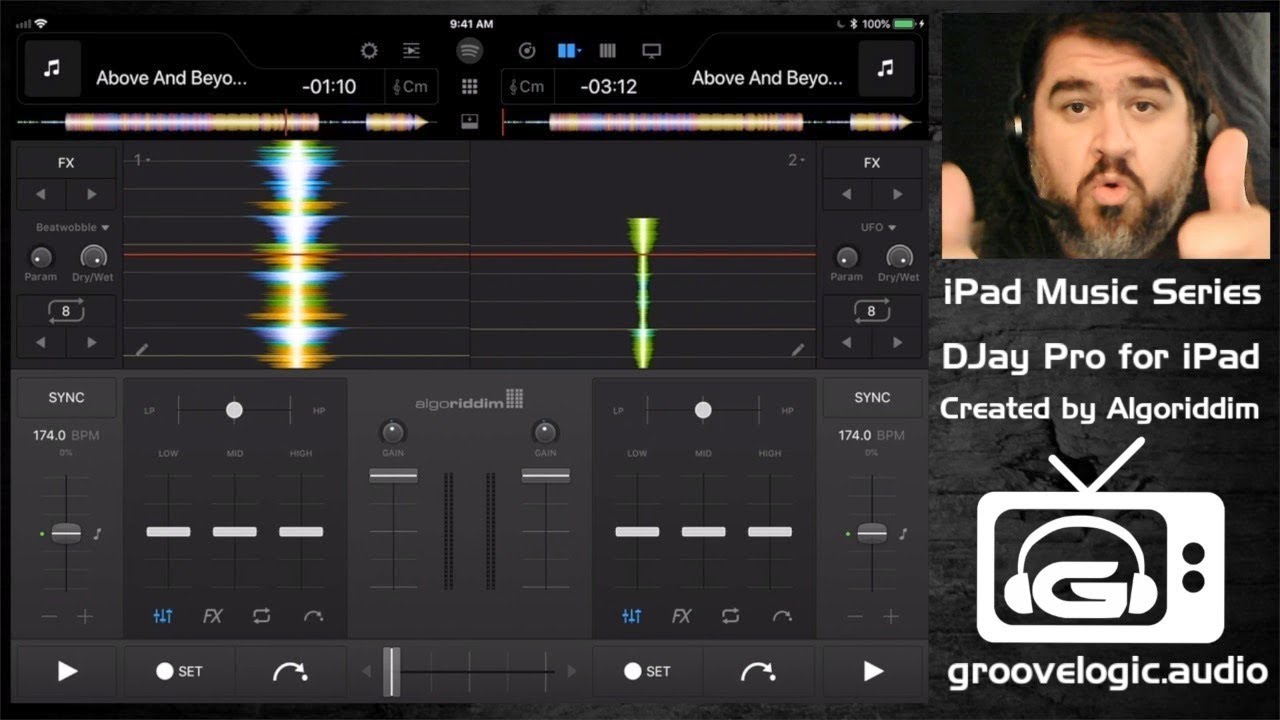
Task: Toggle deck 1 key lock note
Action: pos(97,534)
